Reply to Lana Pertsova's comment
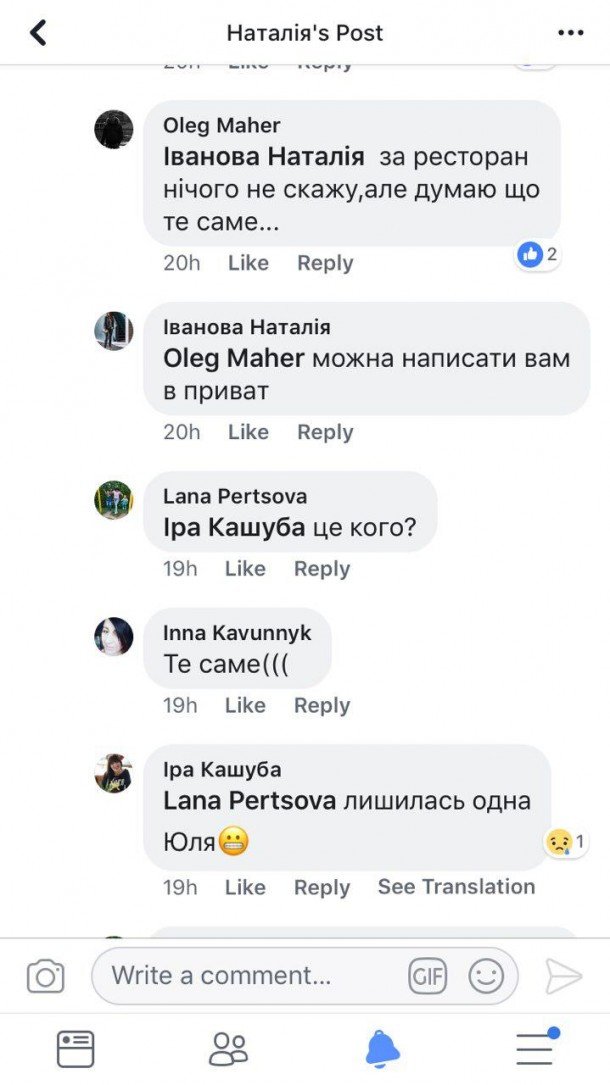 (322, 569)
